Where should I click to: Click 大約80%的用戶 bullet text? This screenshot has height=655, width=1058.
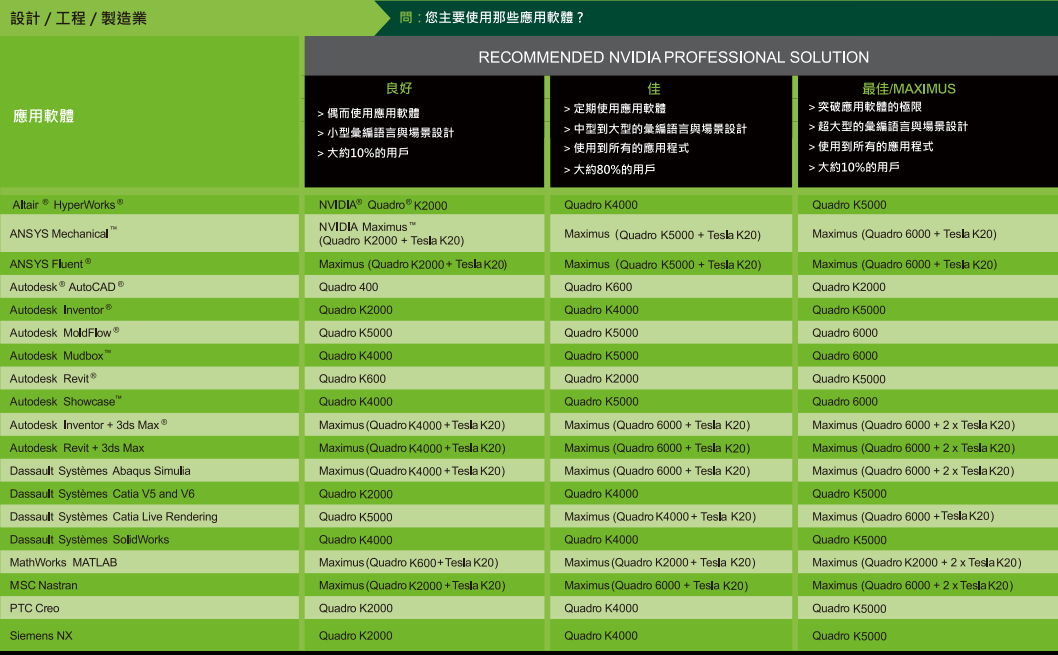coord(614,169)
